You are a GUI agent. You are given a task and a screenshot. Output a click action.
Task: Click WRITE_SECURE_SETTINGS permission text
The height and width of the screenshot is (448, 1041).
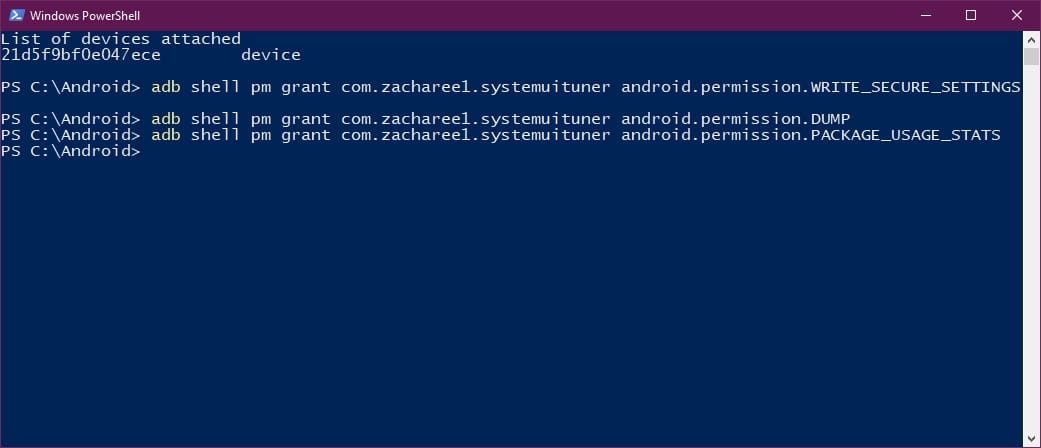pyautogui.click(x=916, y=87)
